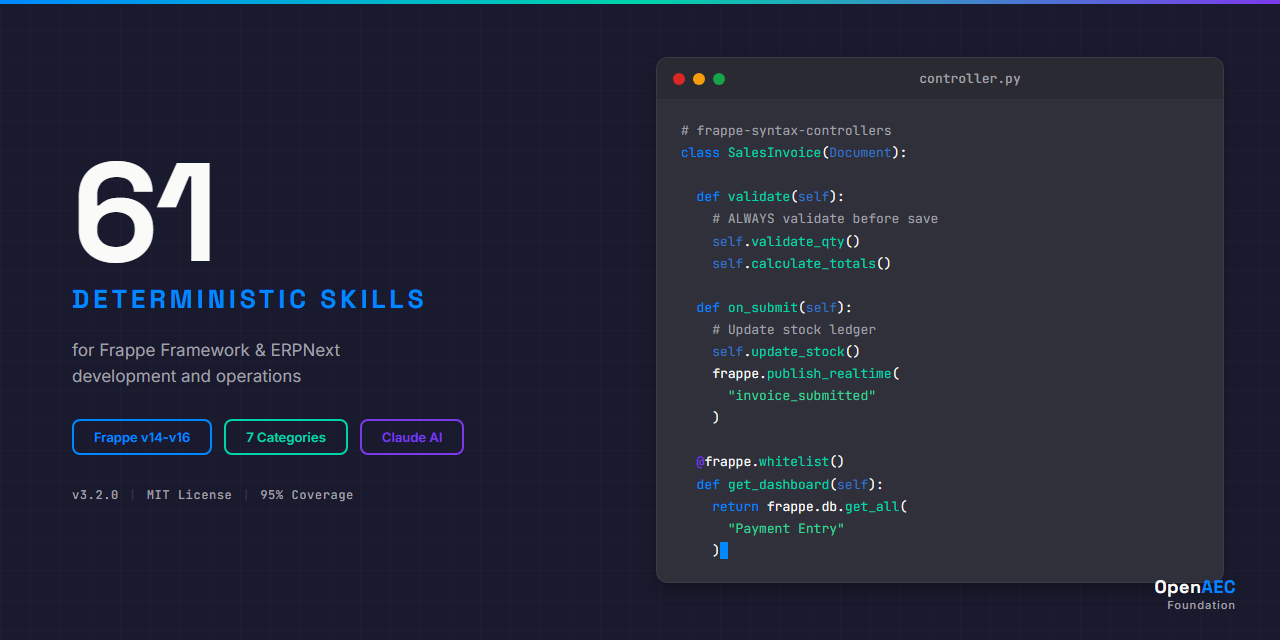Click the 'return frappe.db.get_all(' line
Viewport: 1280px width, 640px height.
[x=810, y=507]
